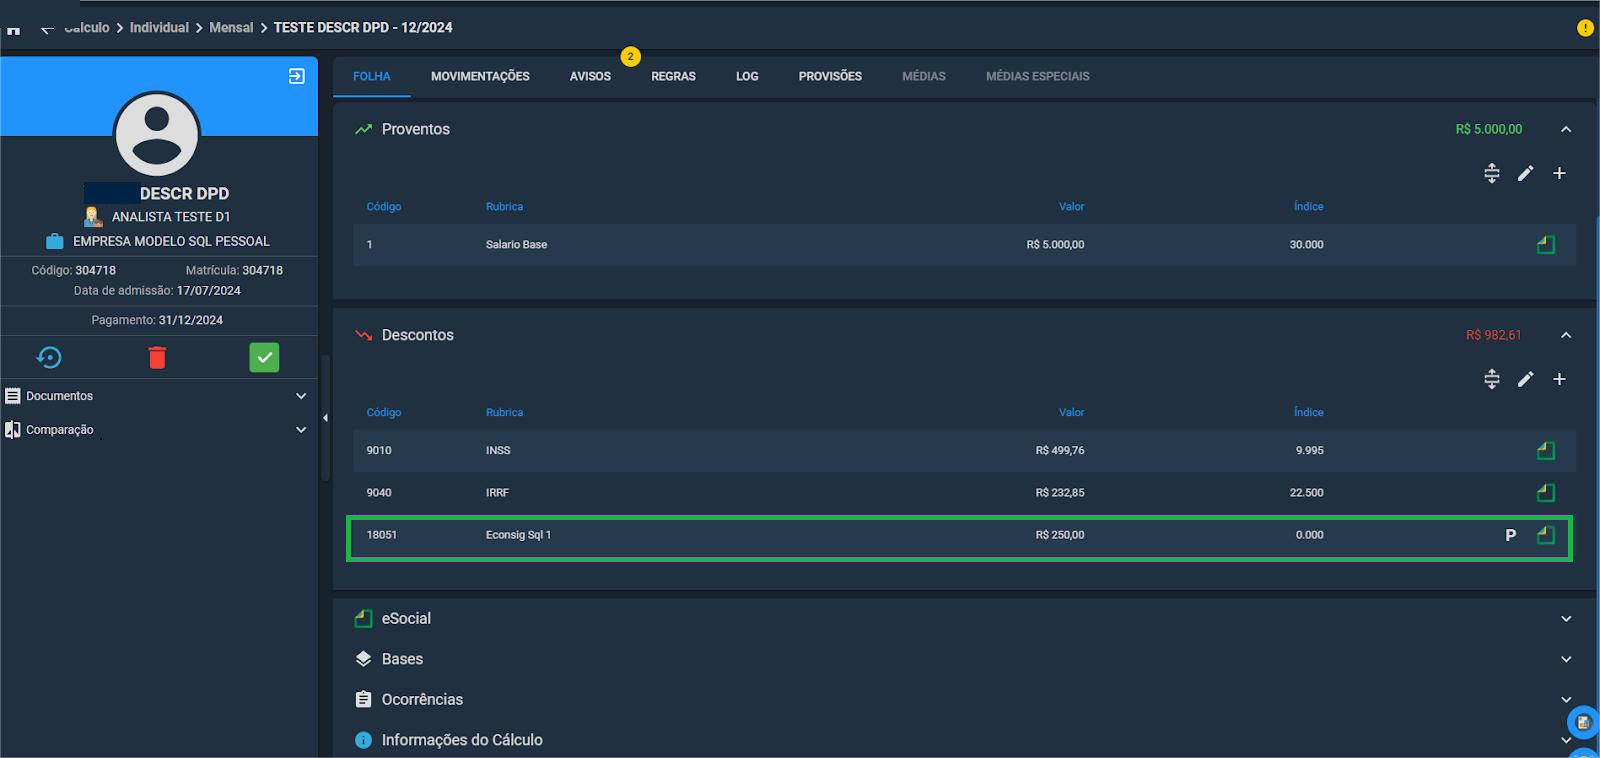Click the R$ 499,76 INSS value
The width and height of the screenshot is (1600, 758).
[1060, 451]
